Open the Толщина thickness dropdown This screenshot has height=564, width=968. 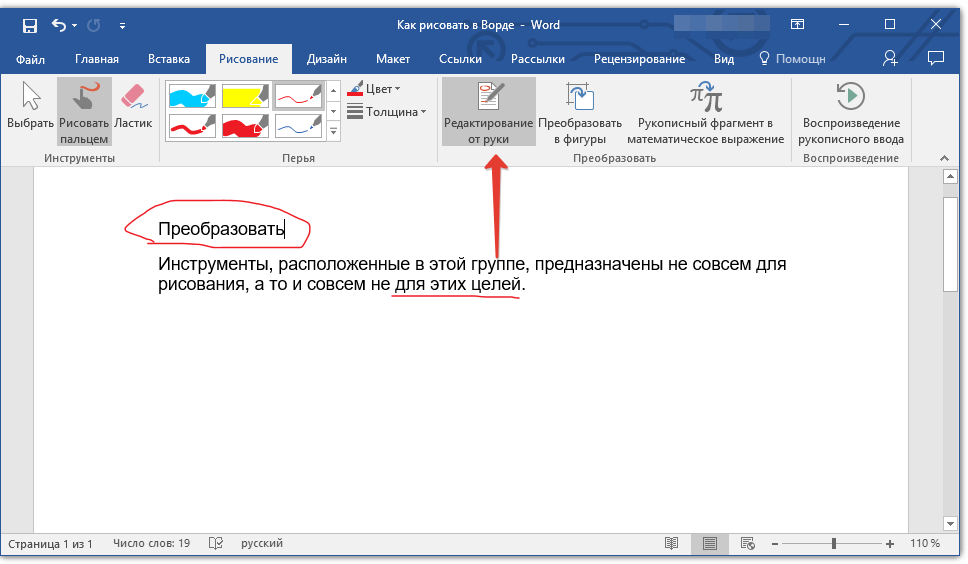(x=387, y=112)
